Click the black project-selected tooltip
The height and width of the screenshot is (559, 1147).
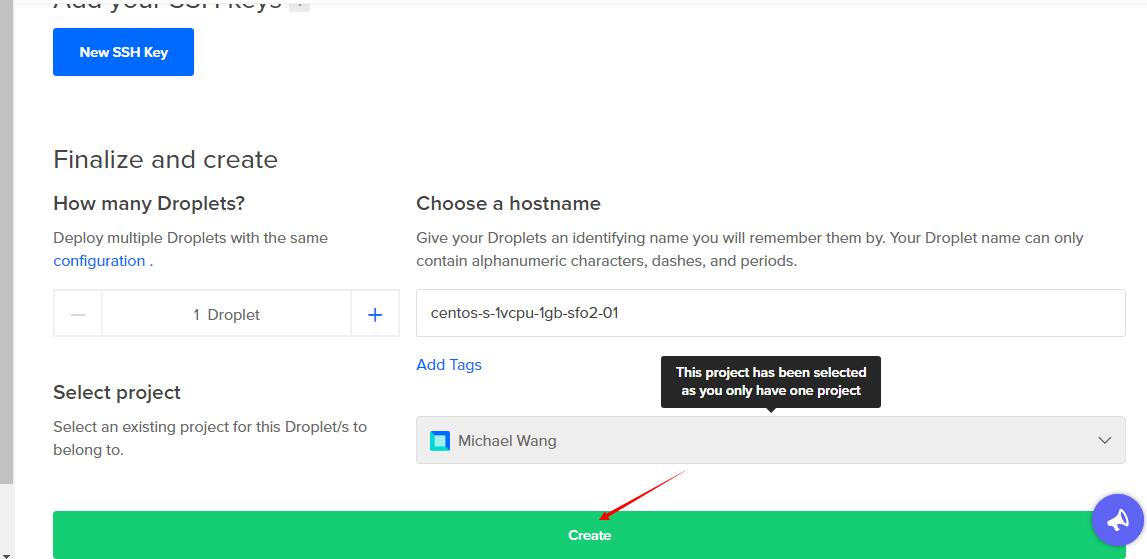click(770, 381)
